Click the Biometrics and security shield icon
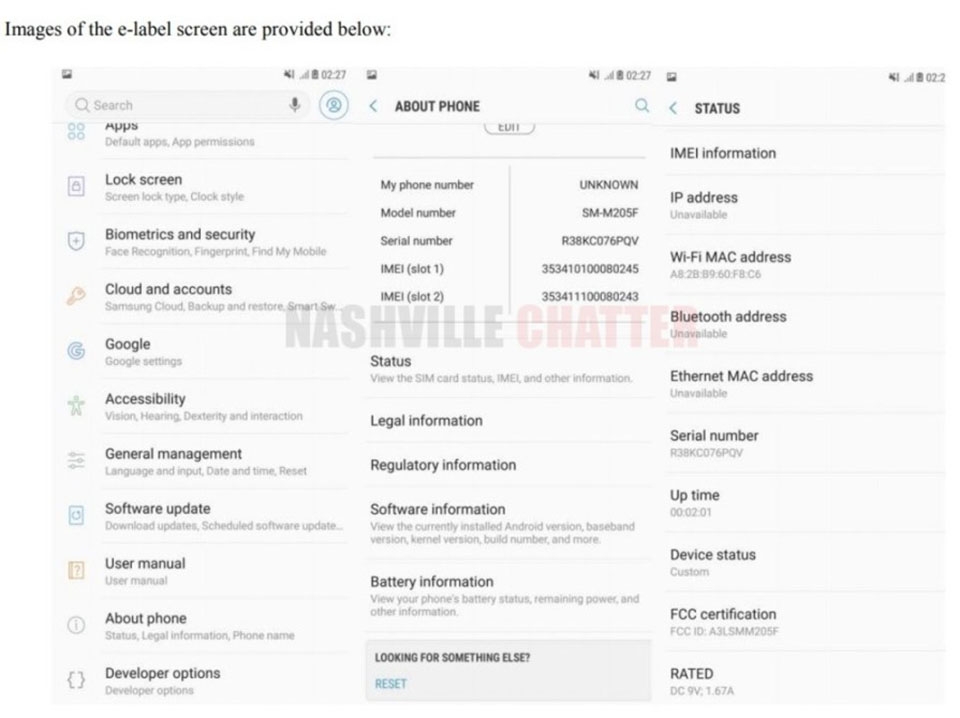This screenshot has width=960, height=718. pos(76,241)
